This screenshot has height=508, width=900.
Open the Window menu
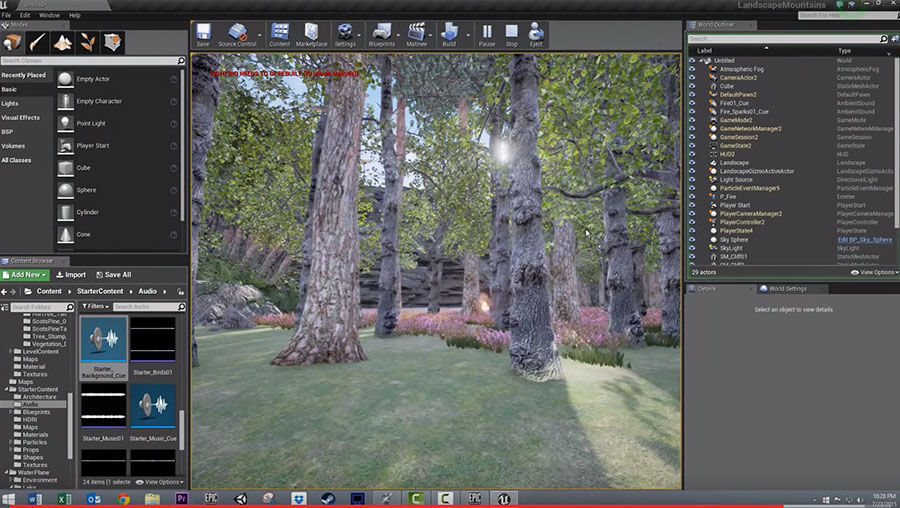(48, 15)
